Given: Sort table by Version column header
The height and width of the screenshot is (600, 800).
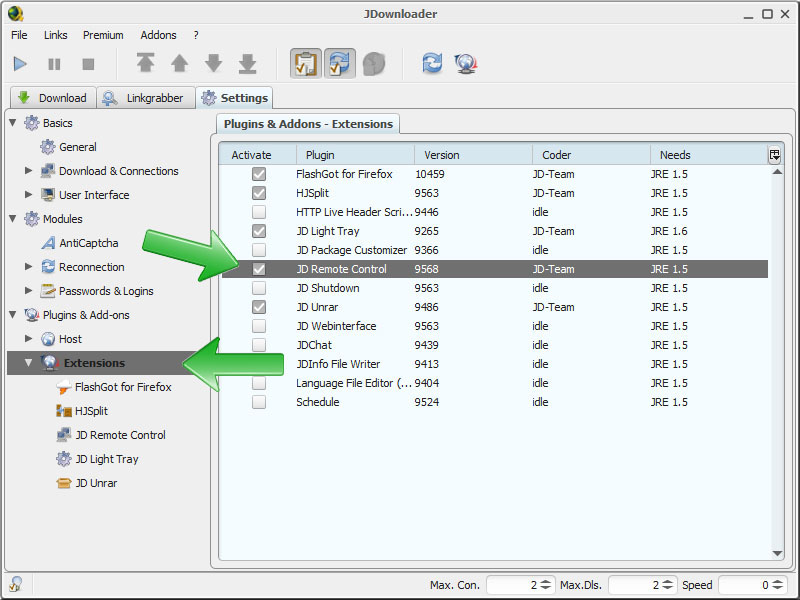Looking at the screenshot, I should point(472,155).
